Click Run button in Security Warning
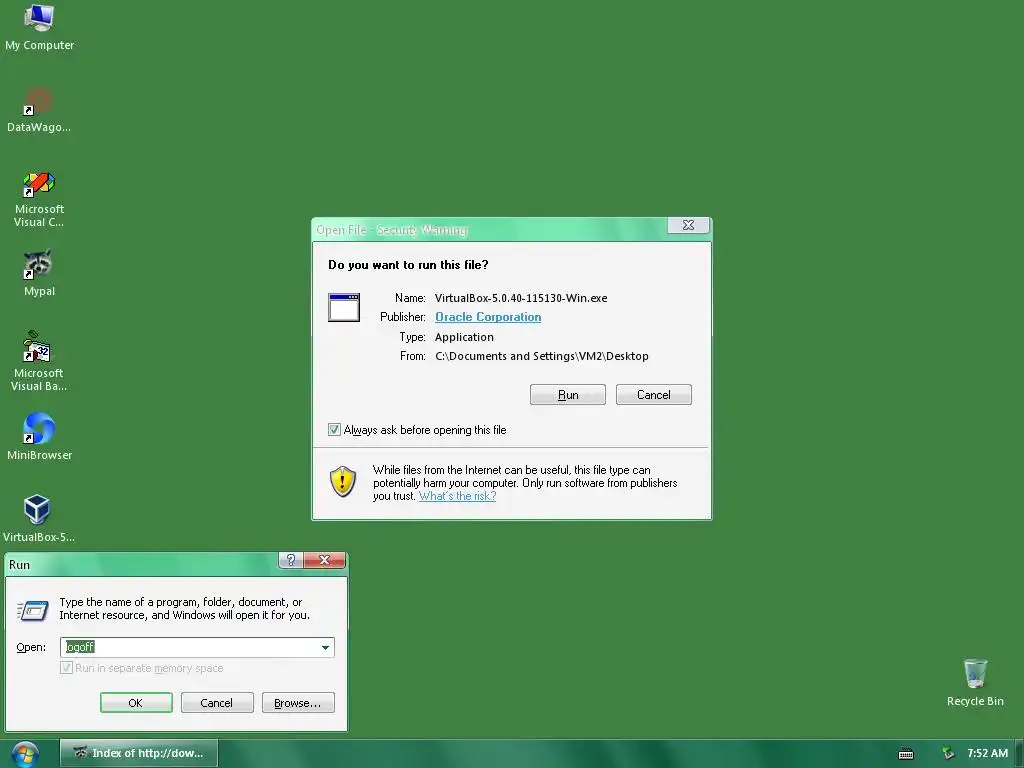 pos(568,394)
